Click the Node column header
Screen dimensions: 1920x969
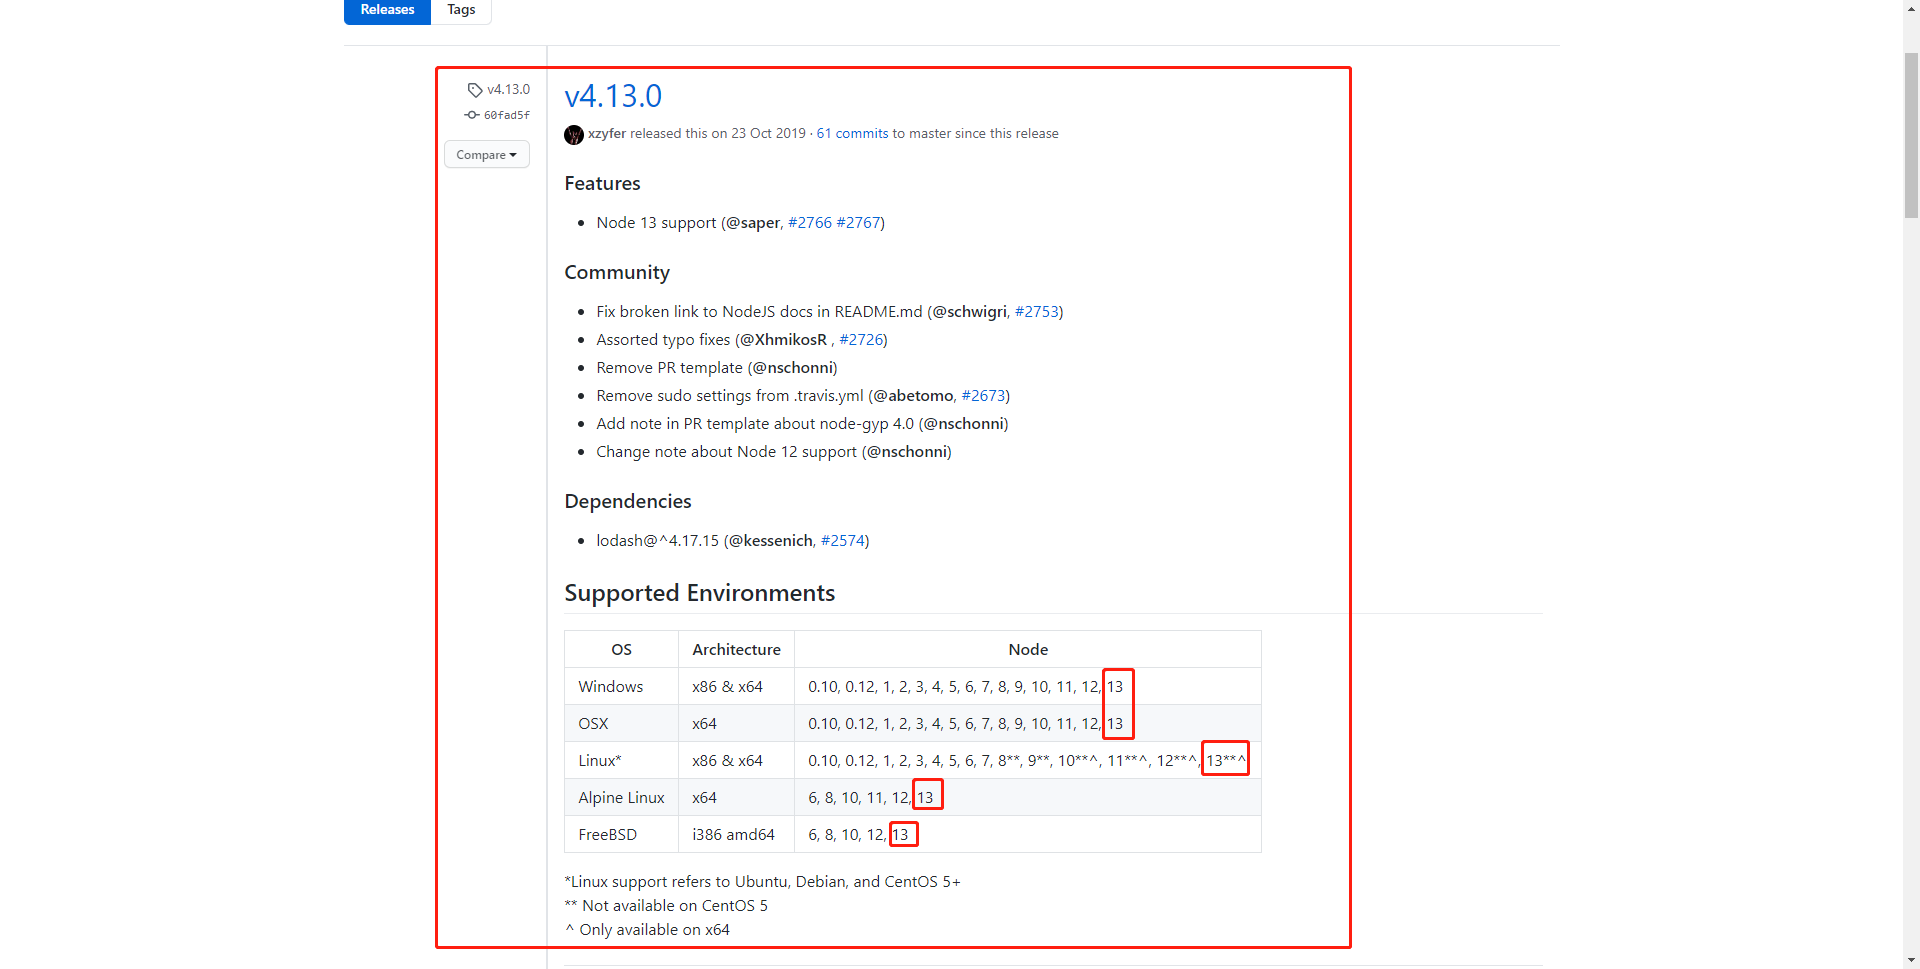(x=1028, y=650)
